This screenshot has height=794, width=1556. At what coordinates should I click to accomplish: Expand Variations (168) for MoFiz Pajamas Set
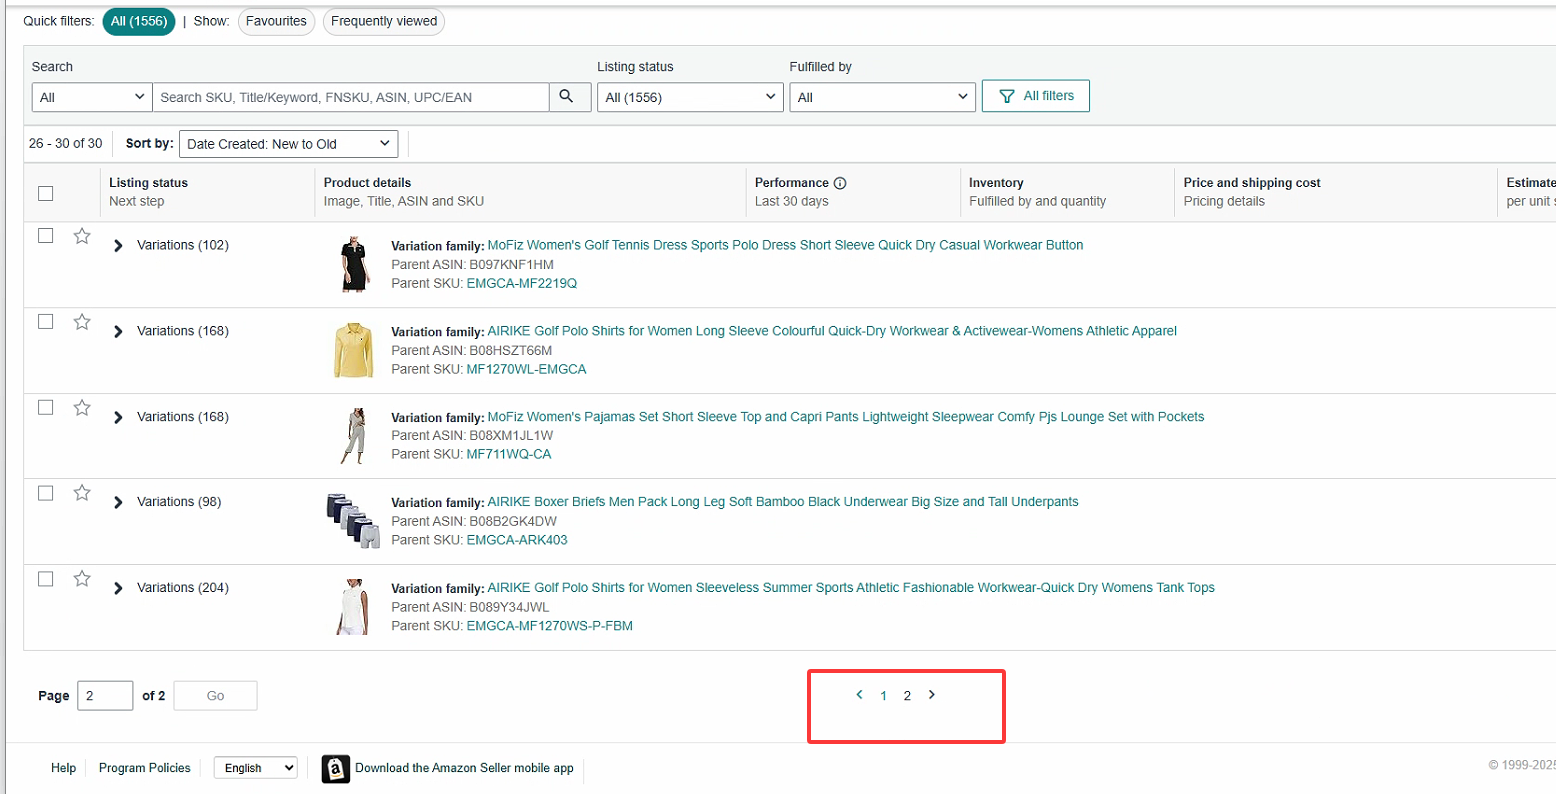[x=118, y=418]
